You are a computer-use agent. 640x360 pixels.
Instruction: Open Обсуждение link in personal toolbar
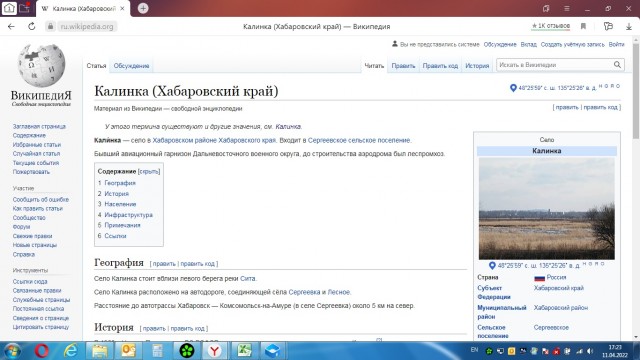(x=500, y=44)
